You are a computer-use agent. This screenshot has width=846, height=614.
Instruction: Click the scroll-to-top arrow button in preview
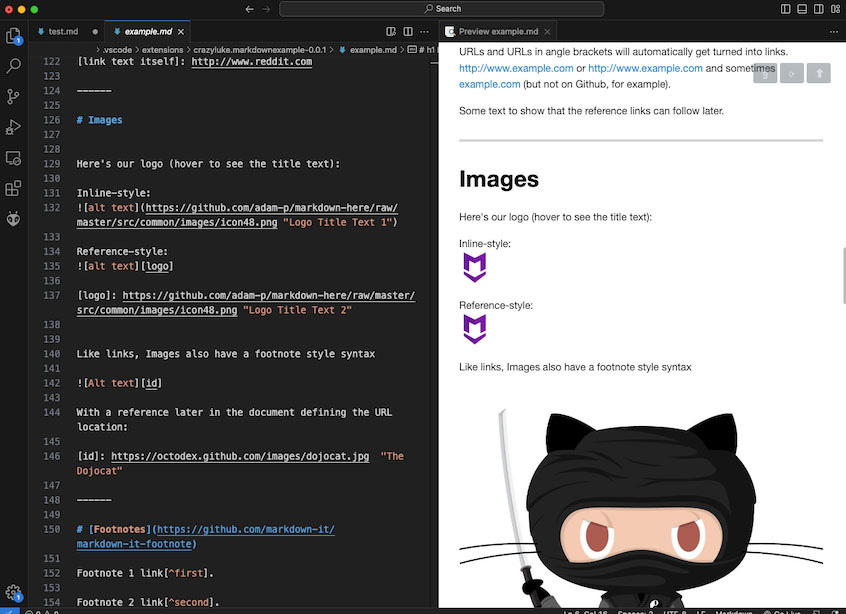coord(818,73)
